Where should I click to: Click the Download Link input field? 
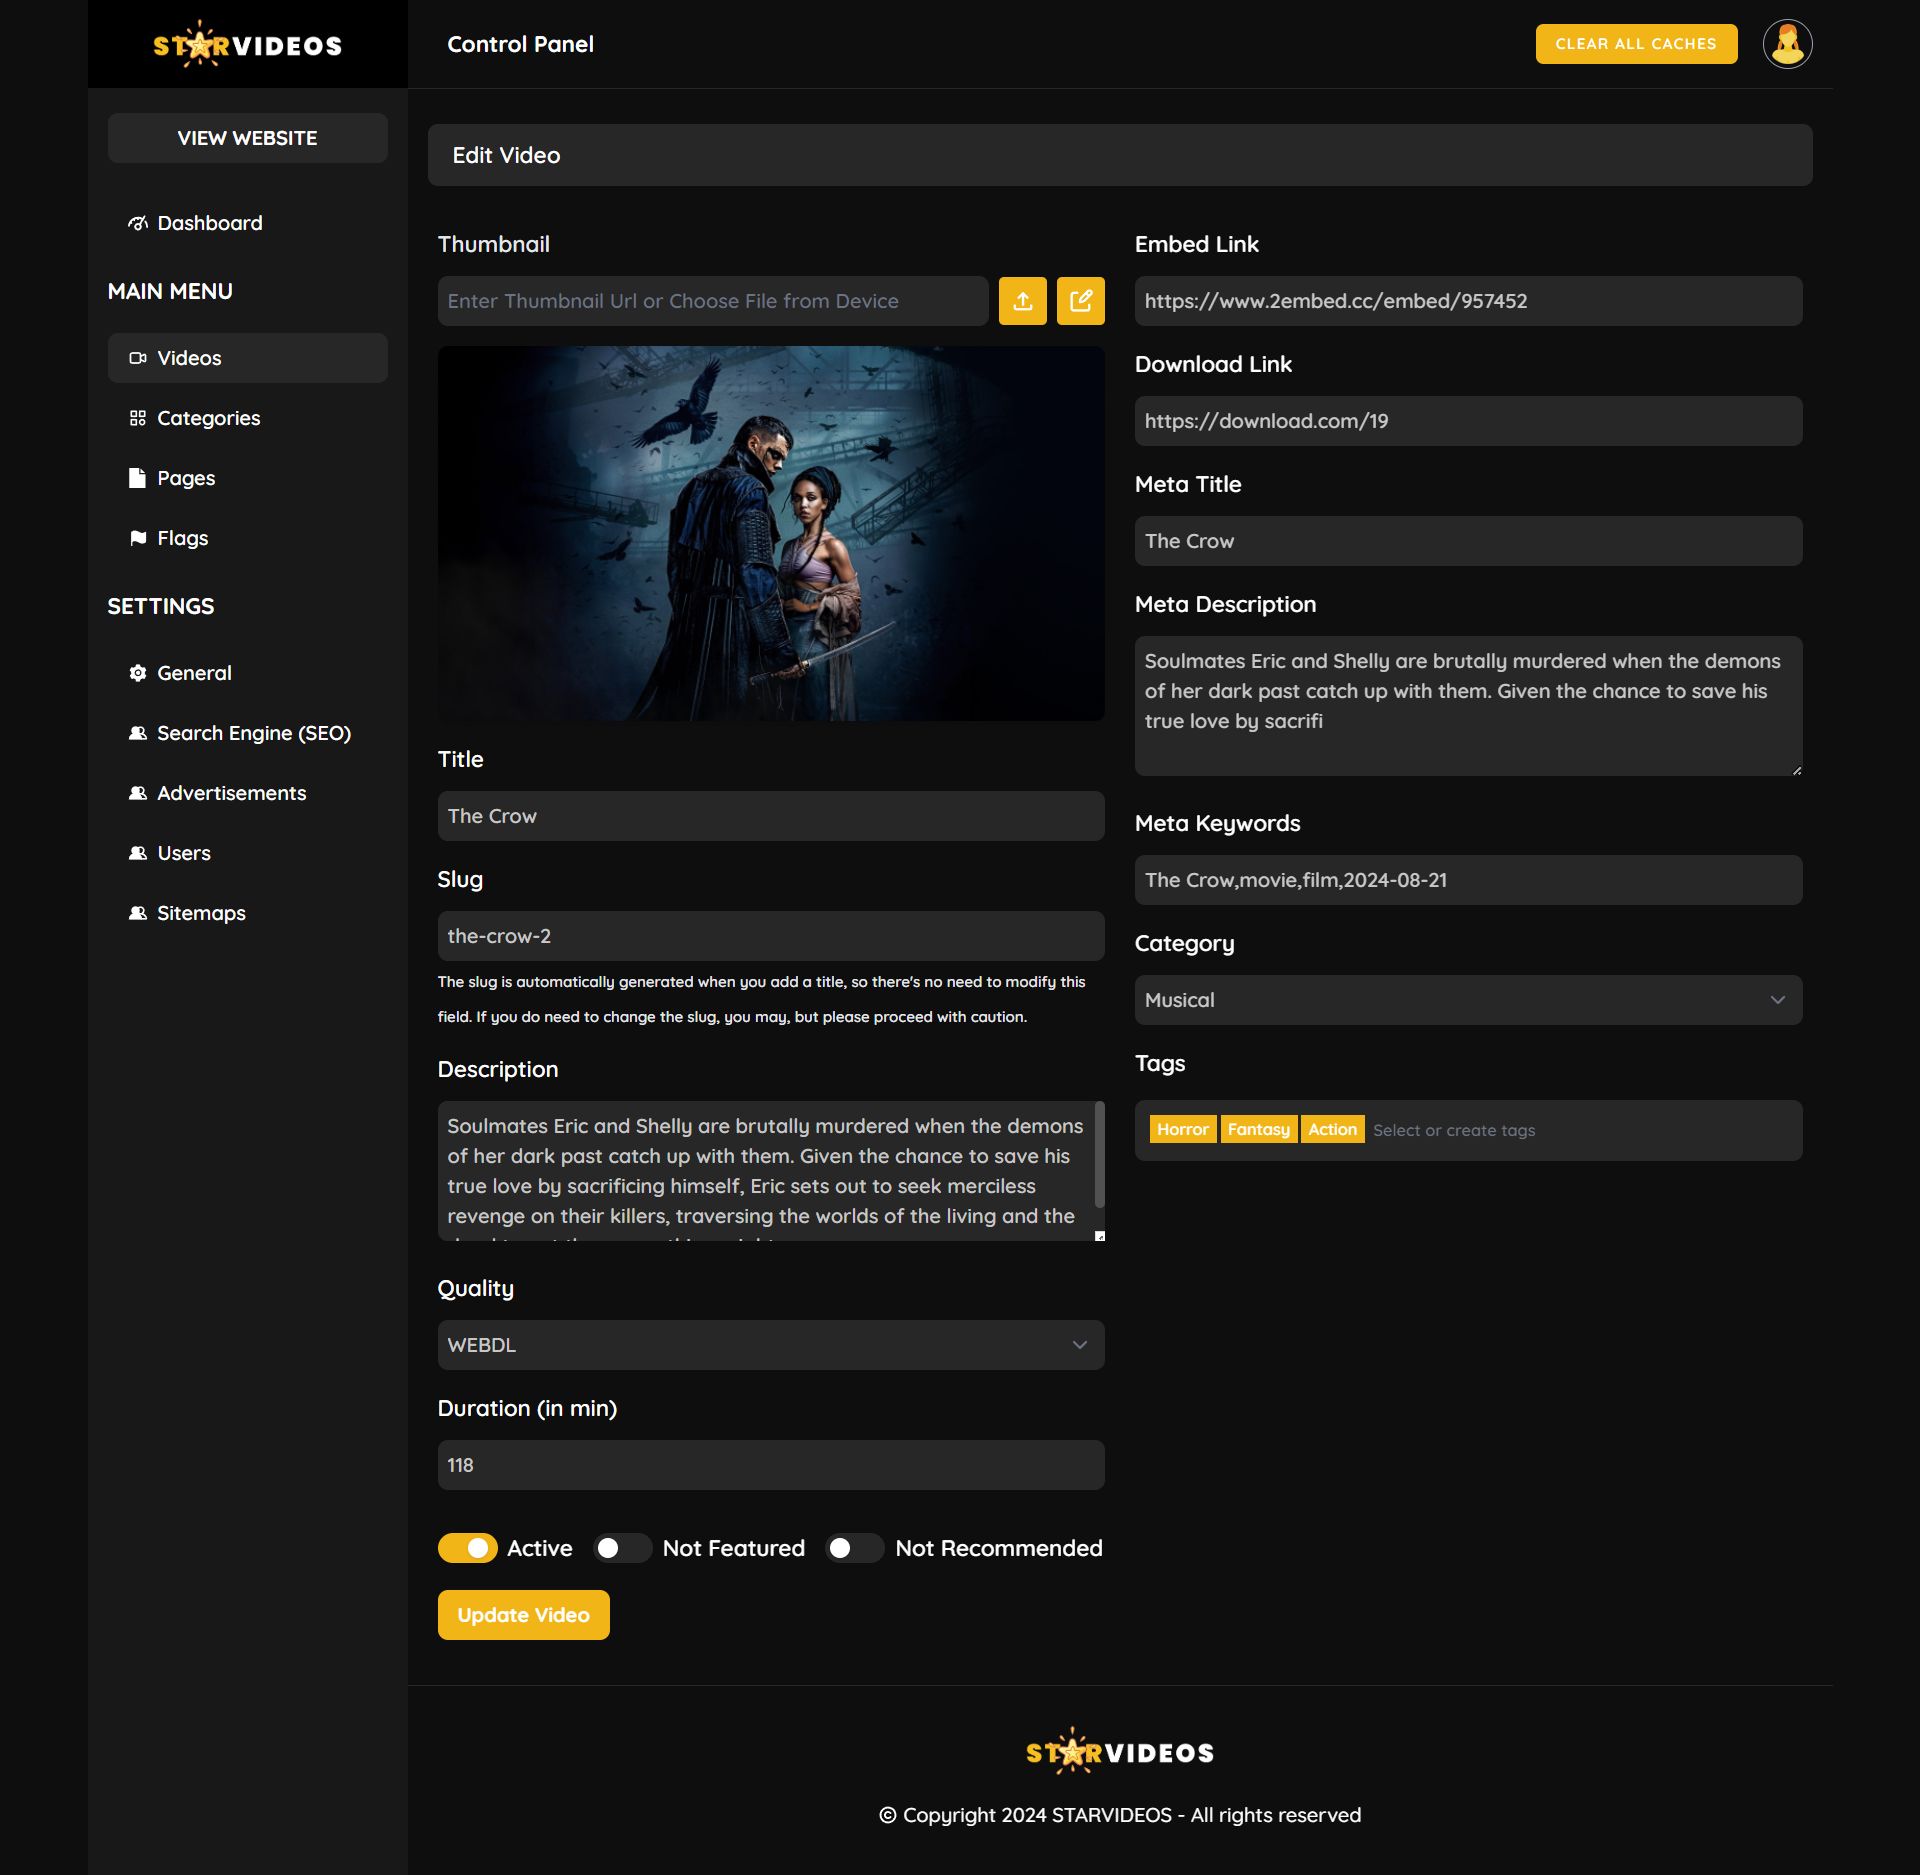pyautogui.click(x=1468, y=421)
